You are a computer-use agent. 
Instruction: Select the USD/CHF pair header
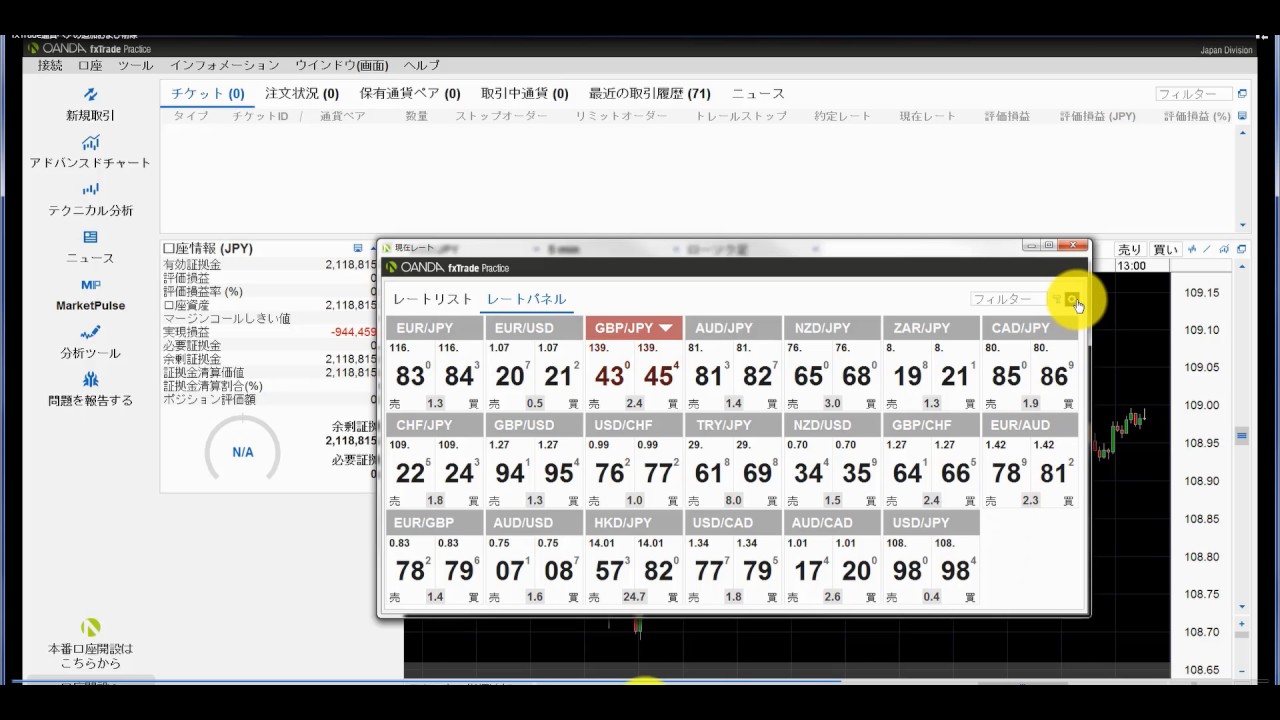634,425
